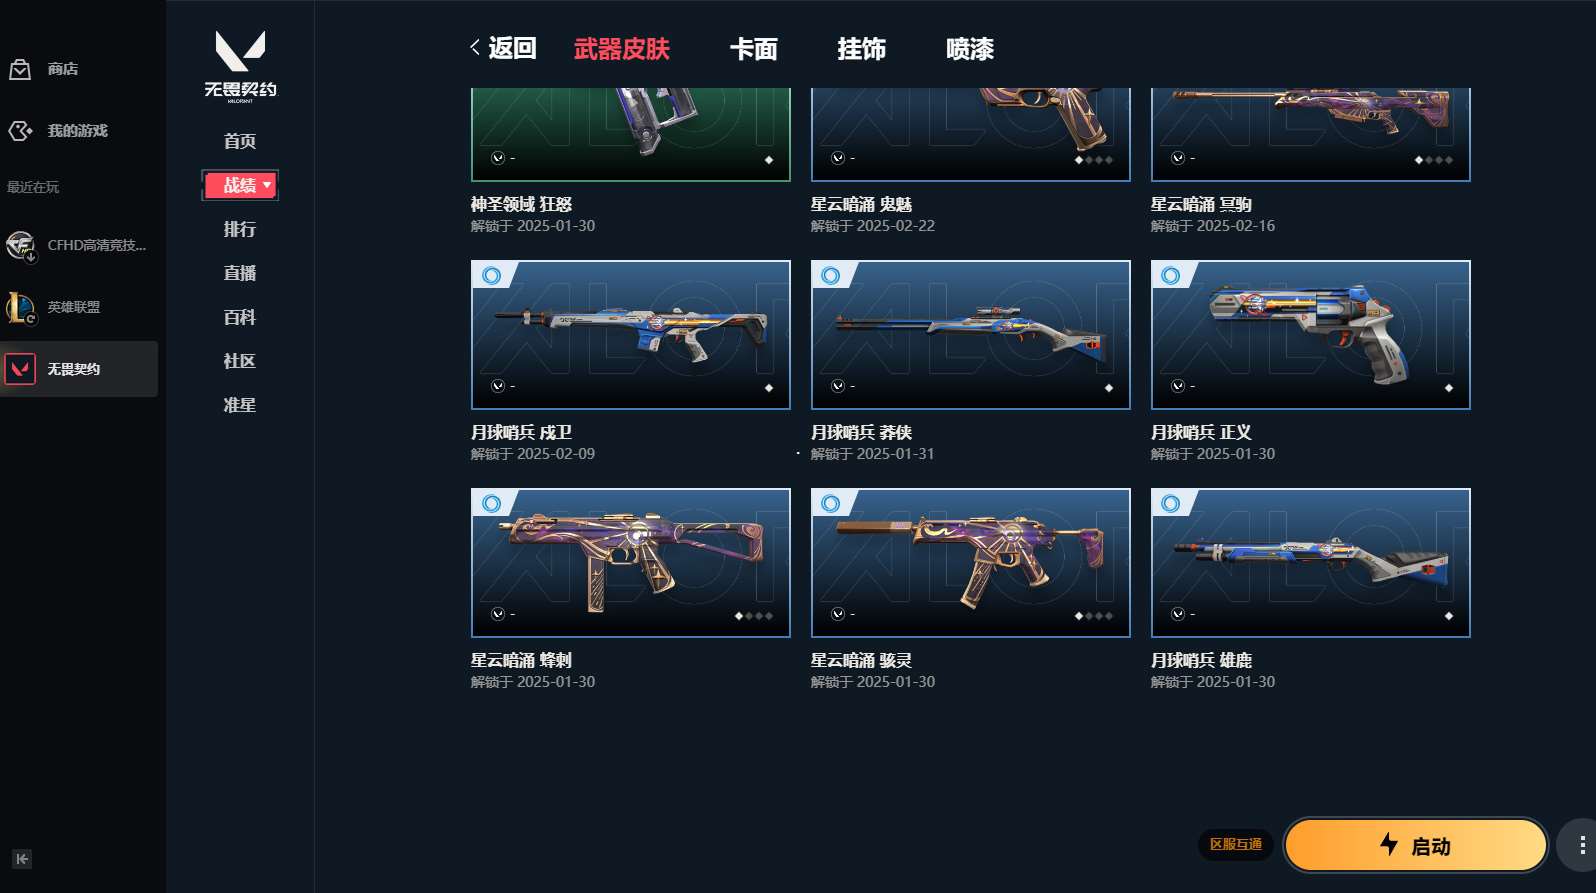The height and width of the screenshot is (893, 1596).
Task: Collapse the sidebar with the bottom-left arrow icon
Action: click(22, 859)
